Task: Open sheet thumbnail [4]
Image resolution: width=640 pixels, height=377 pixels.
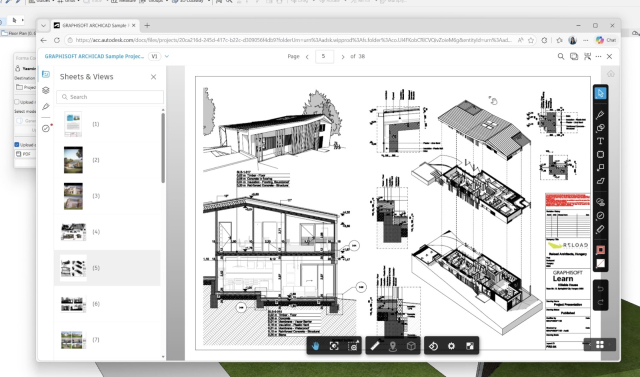Action: point(73,232)
